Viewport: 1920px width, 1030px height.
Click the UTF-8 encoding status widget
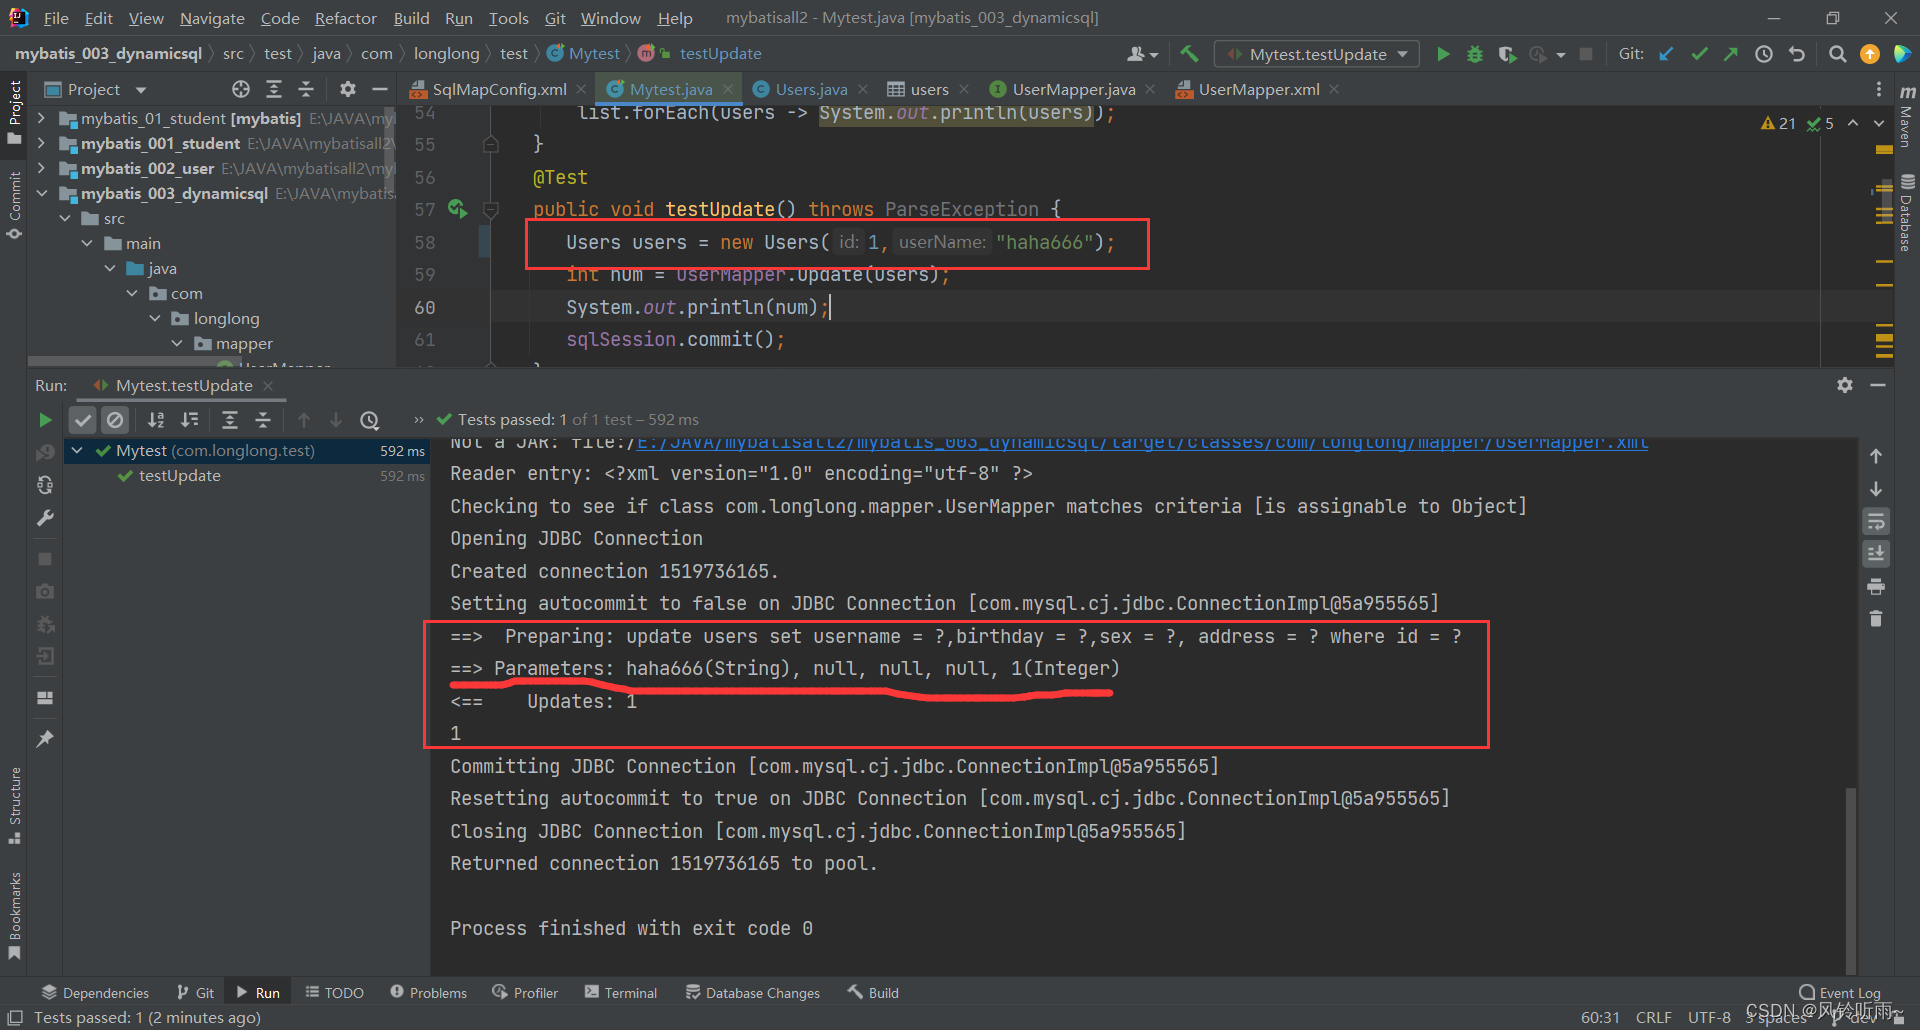coord(1709,1017)
